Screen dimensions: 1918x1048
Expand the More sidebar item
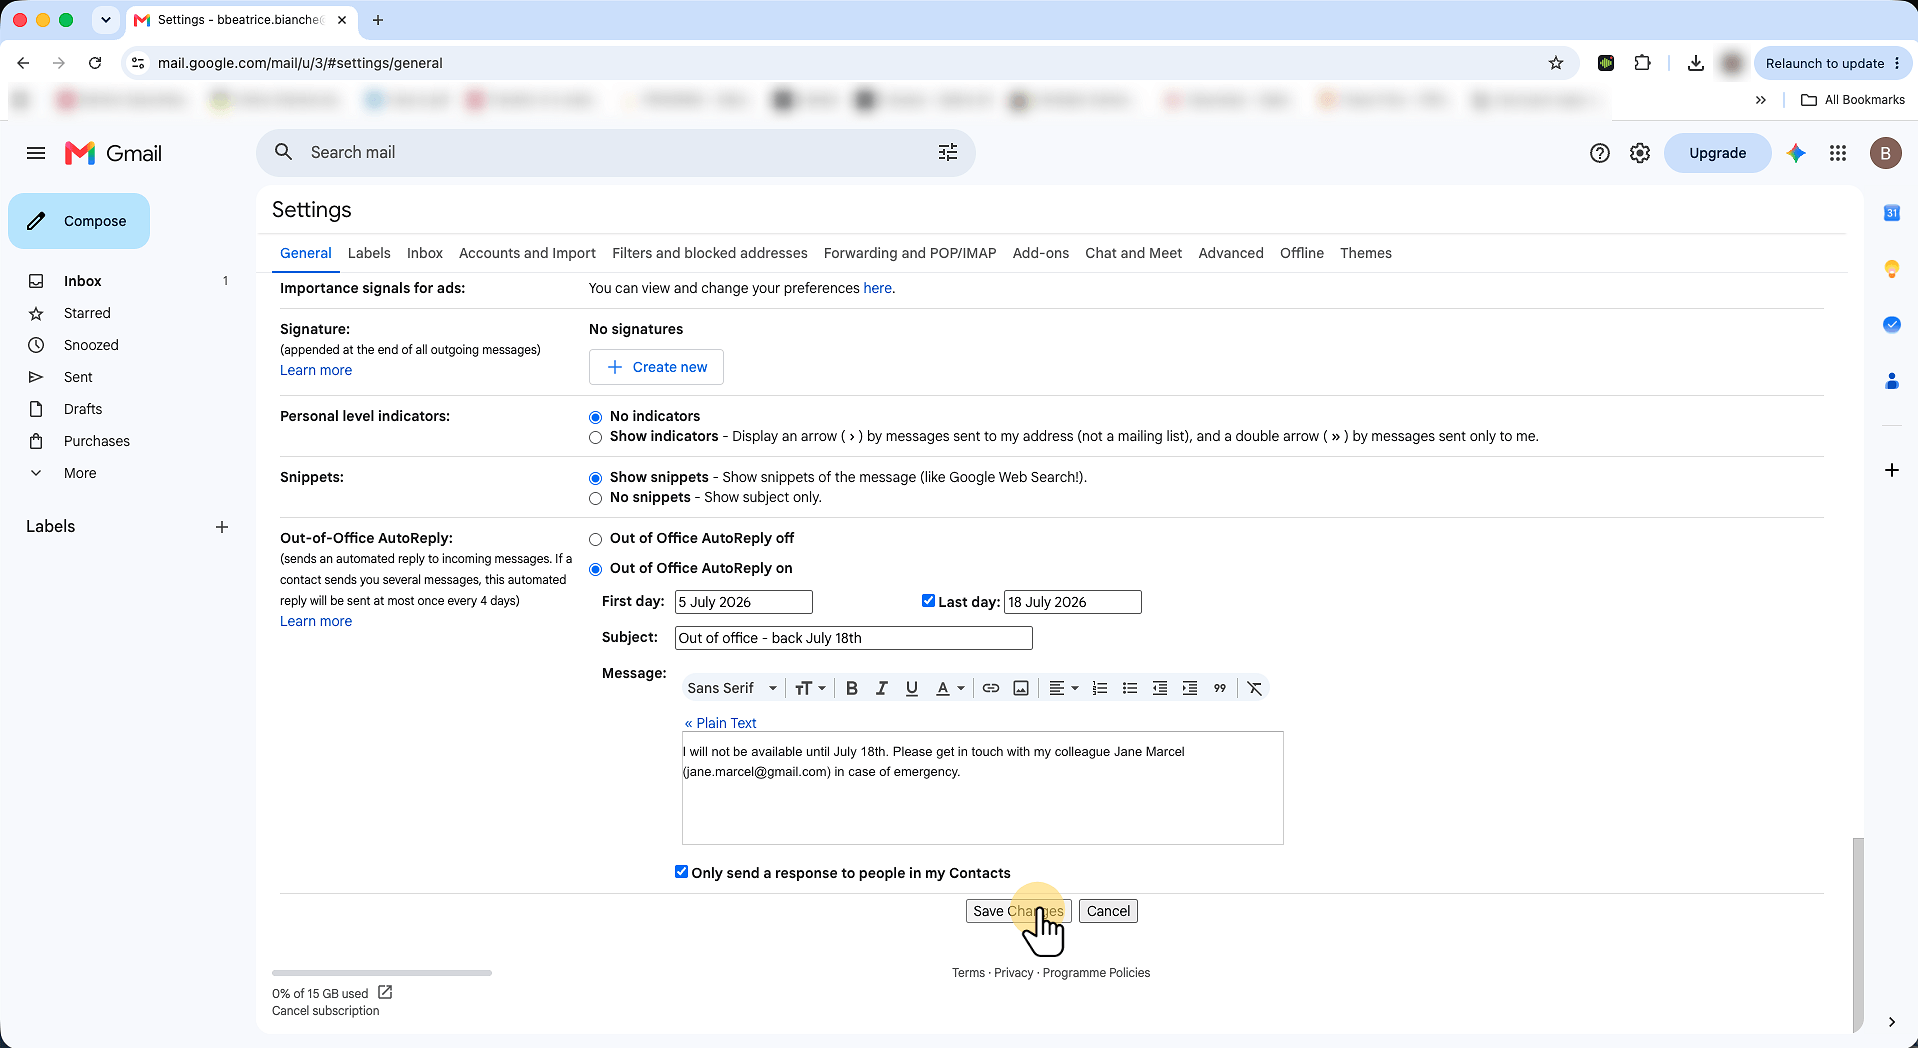tap(80, 473)
